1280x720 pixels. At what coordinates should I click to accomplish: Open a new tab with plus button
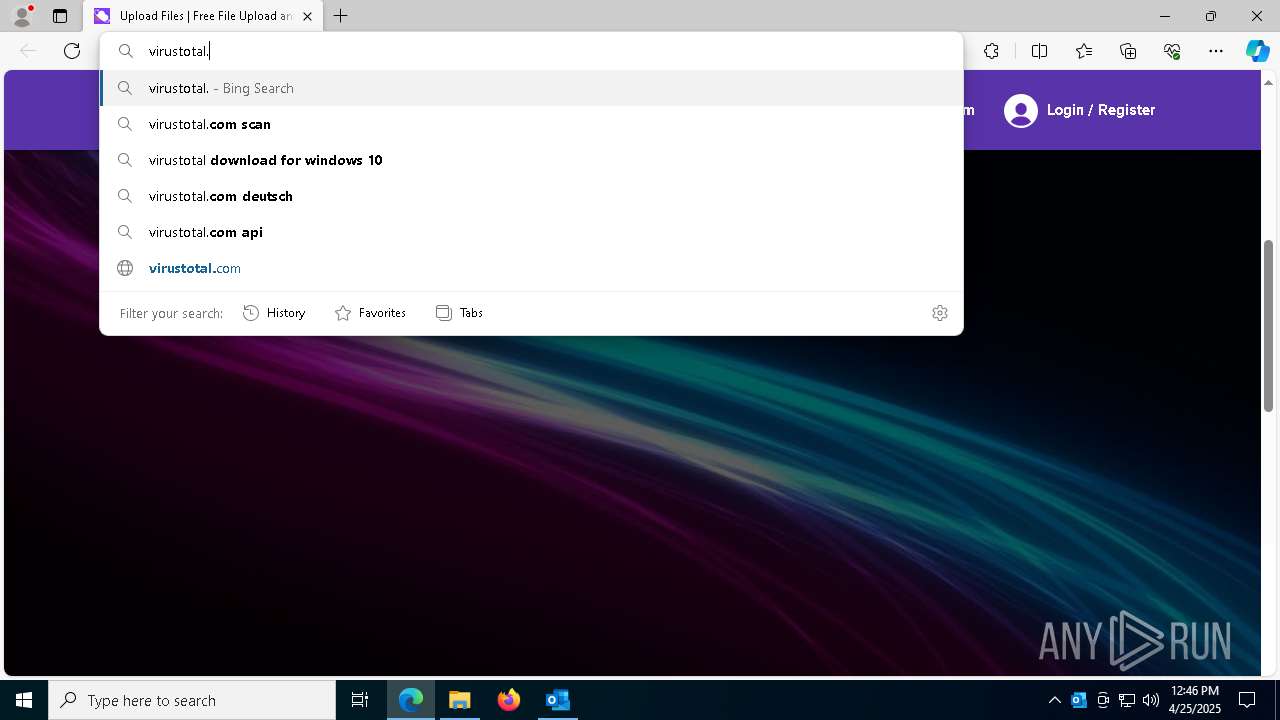(x=341, y=16)
